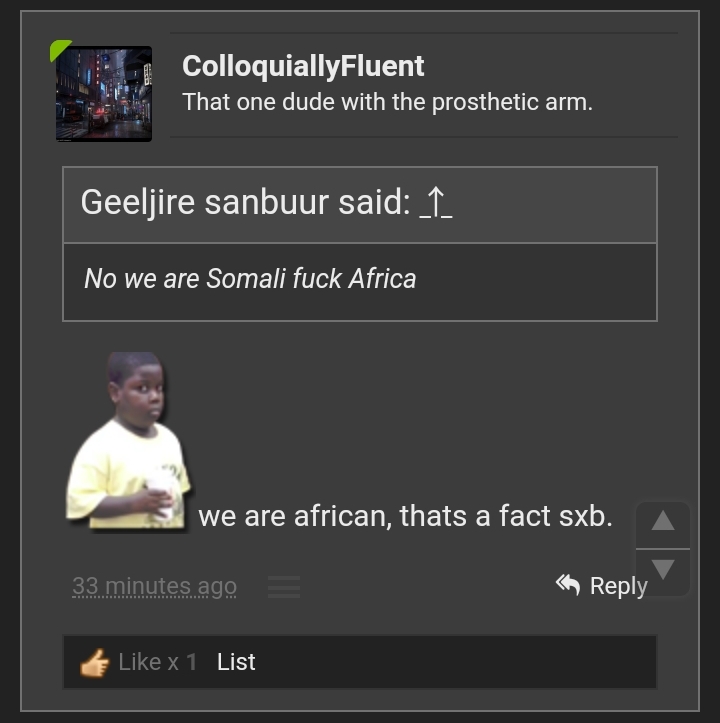The width and height of the screenshot is (720, 723).
Task: Open post options hamburger menu icon
Action: (x=284, y=587)
